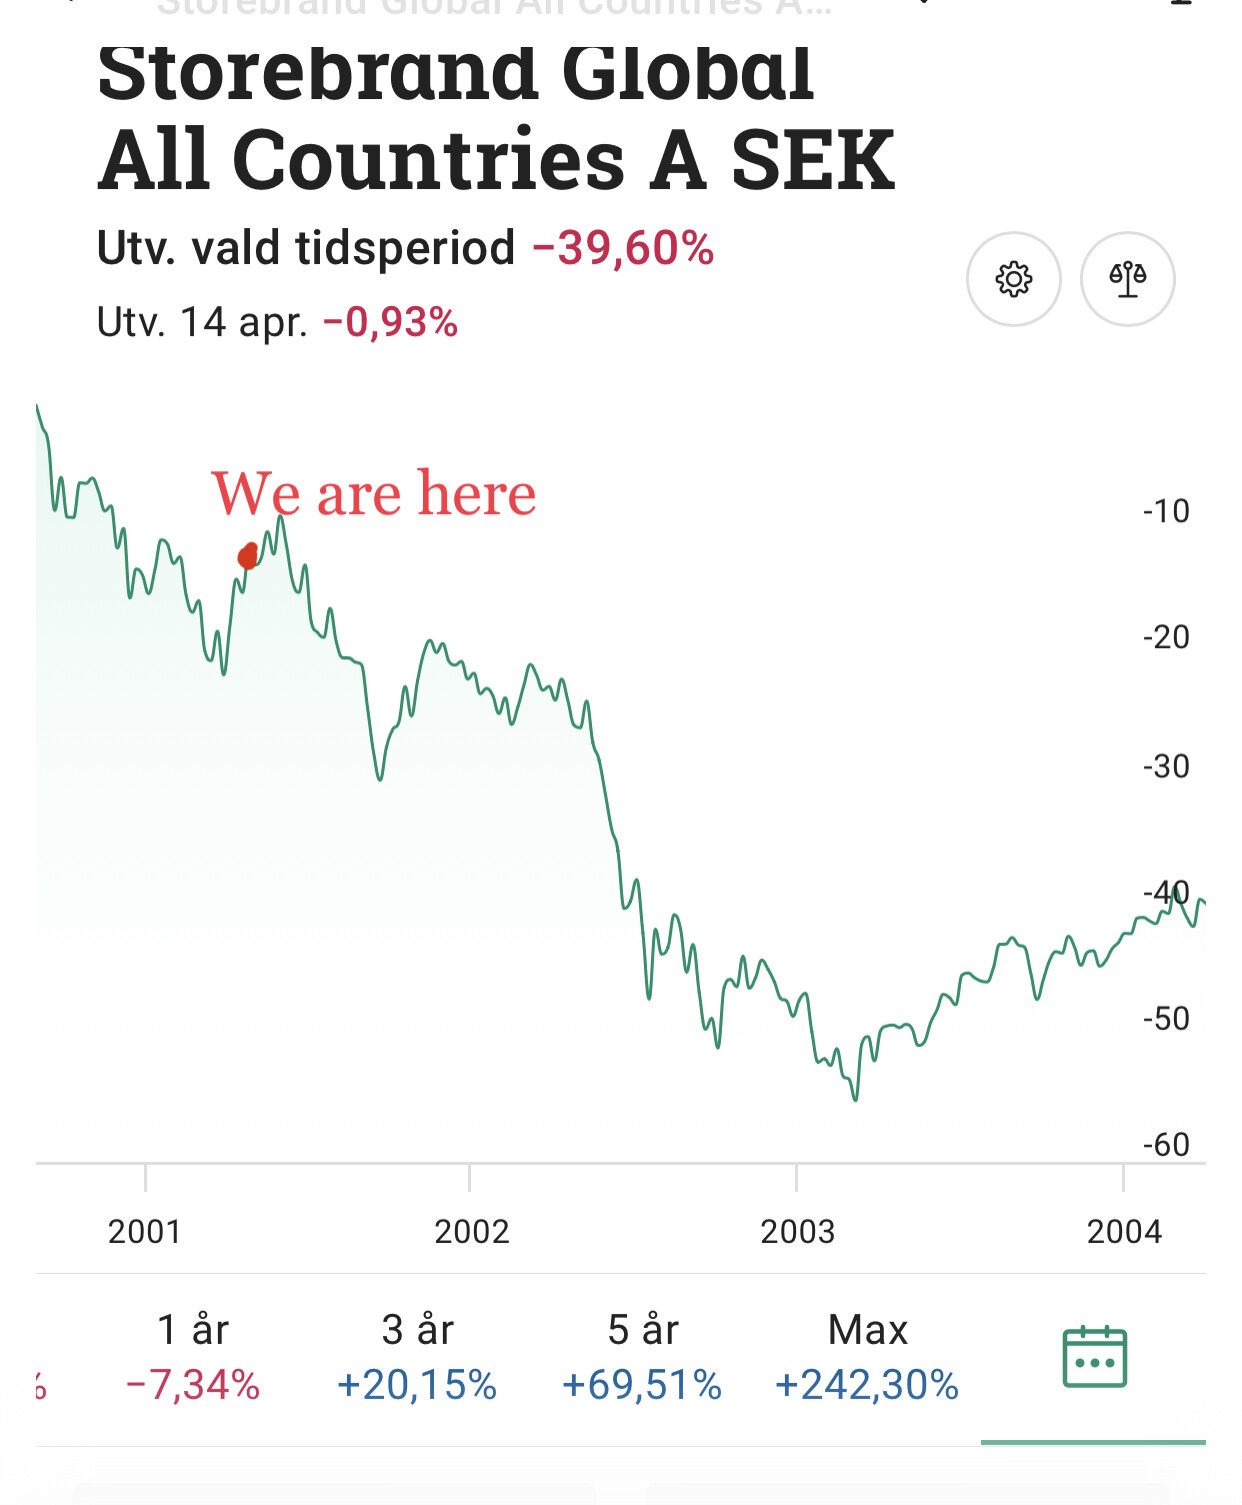Click the −39,60% selected period return
This screenshot has height=1505, width=1242.
(x=623, y=248)
